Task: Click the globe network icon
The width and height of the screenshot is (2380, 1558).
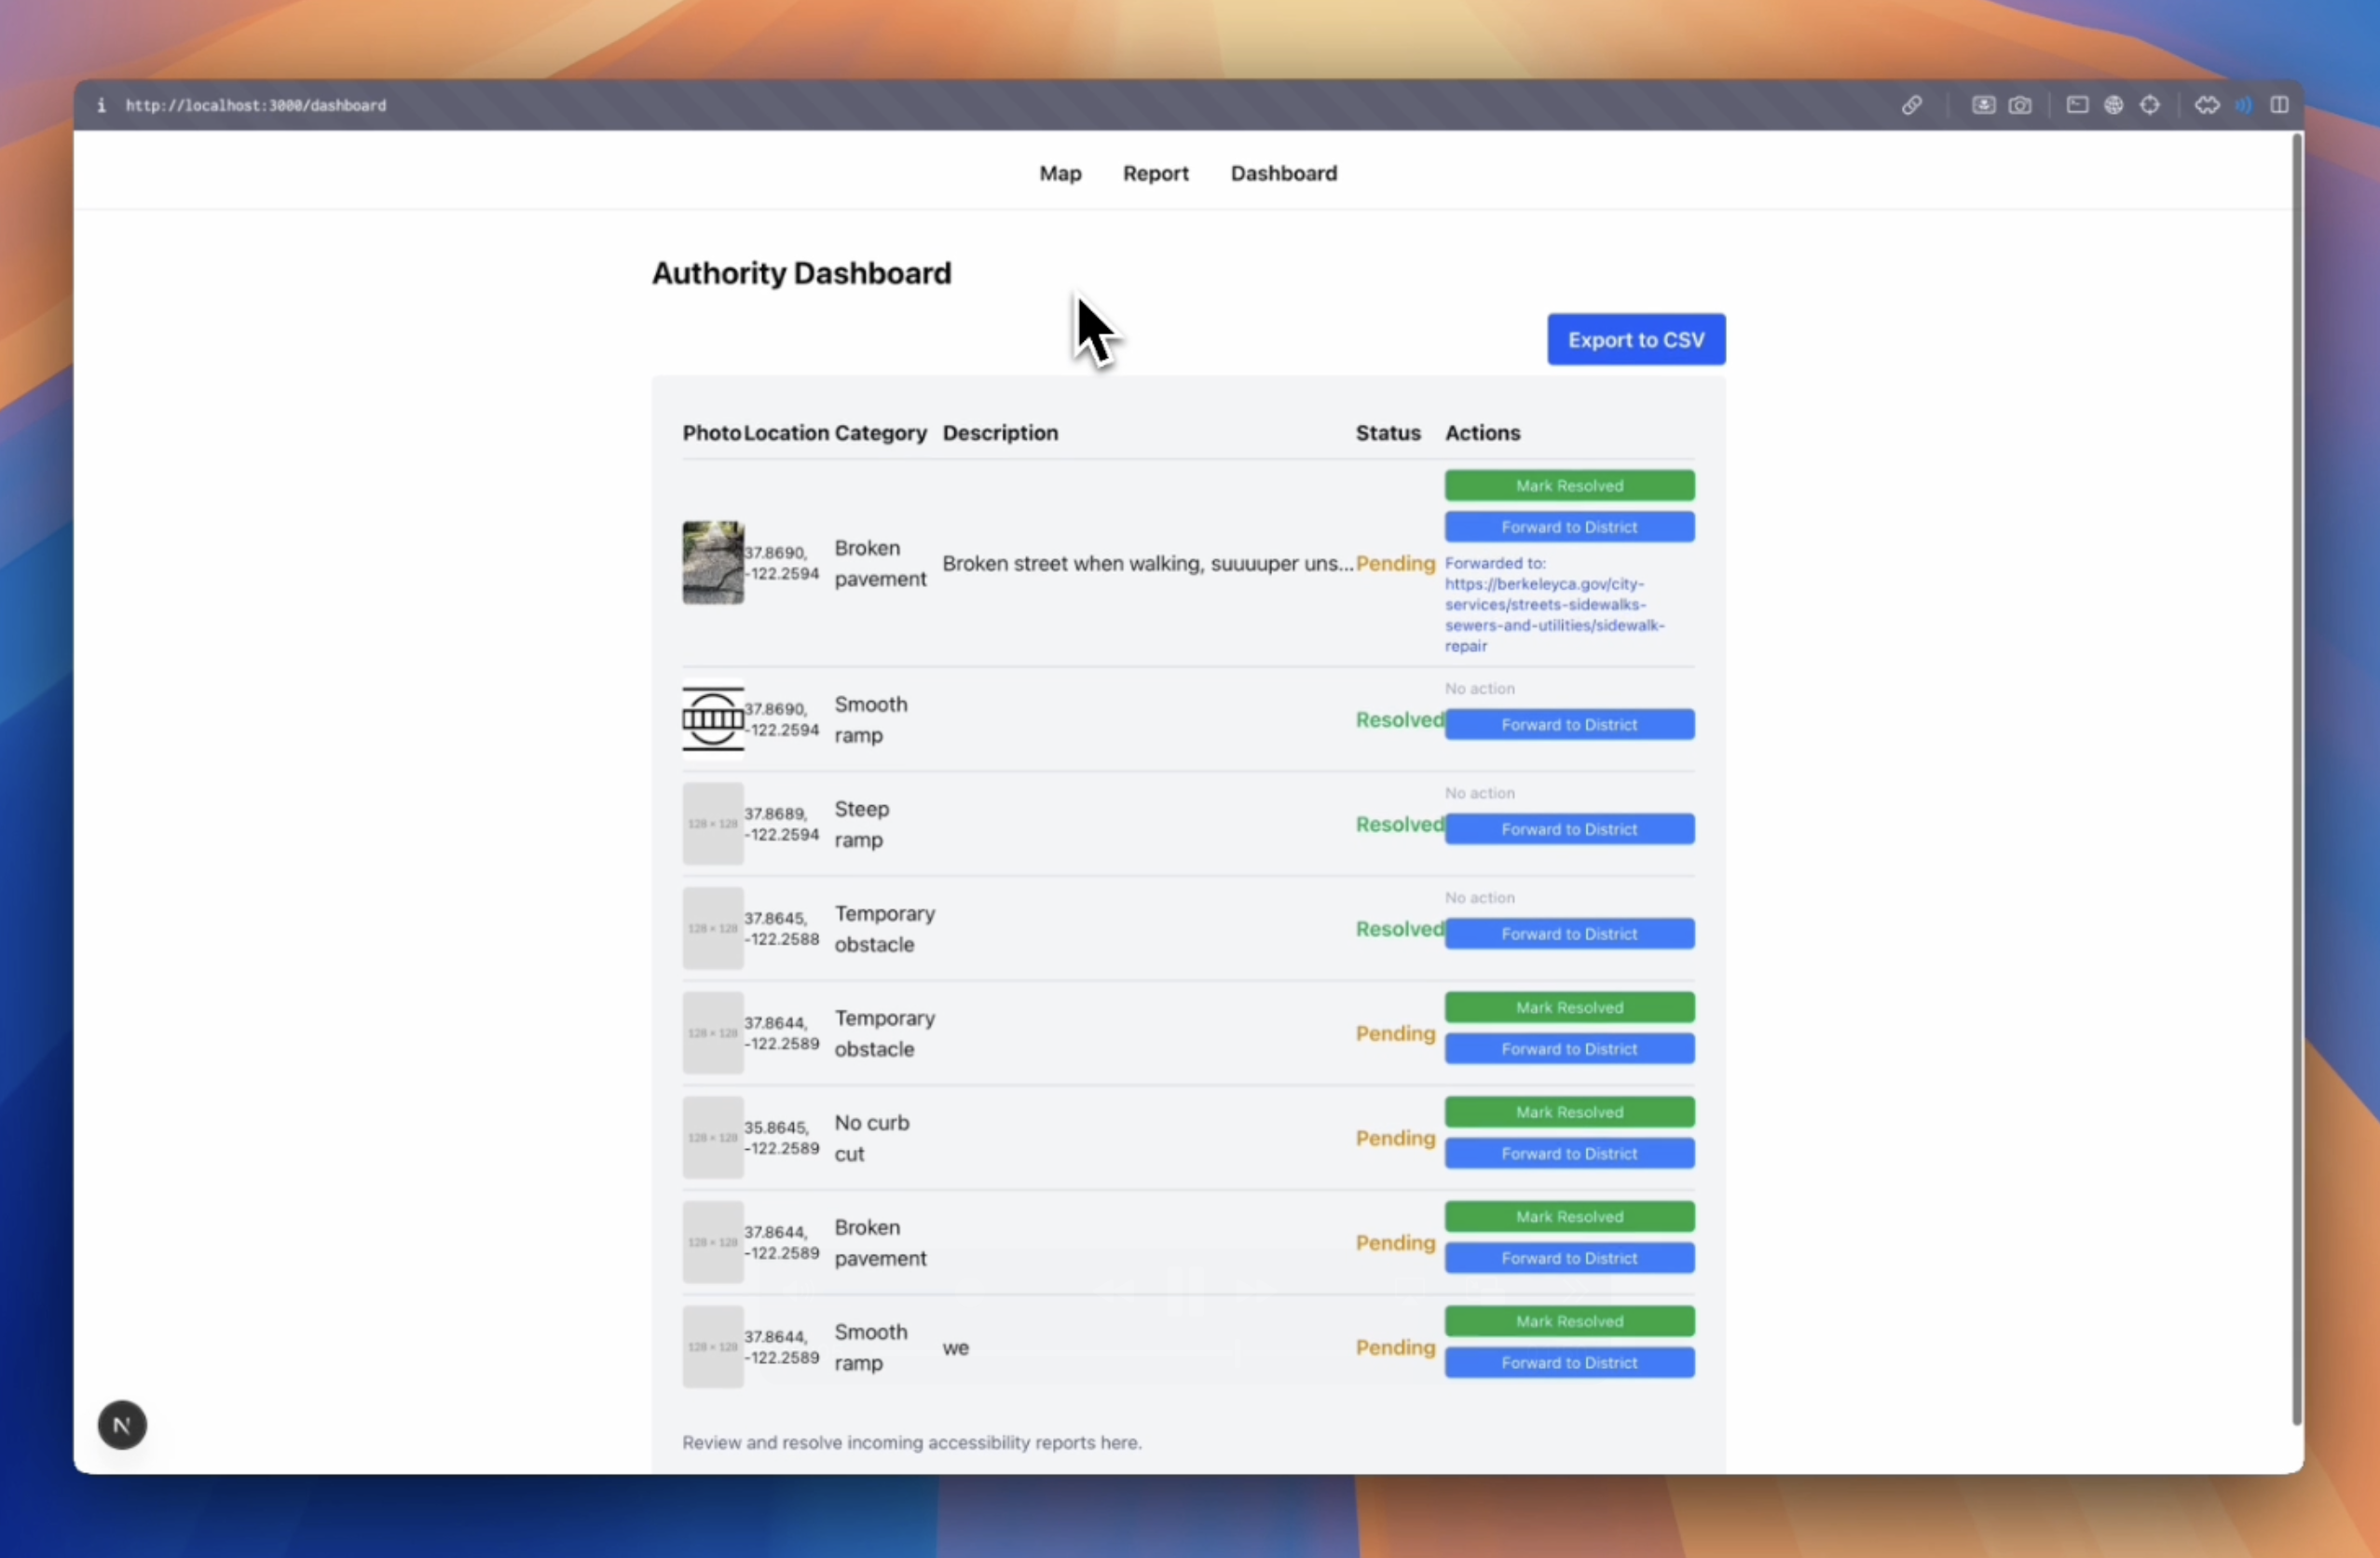Action: pyautogui.click(x=2113, y=105)
